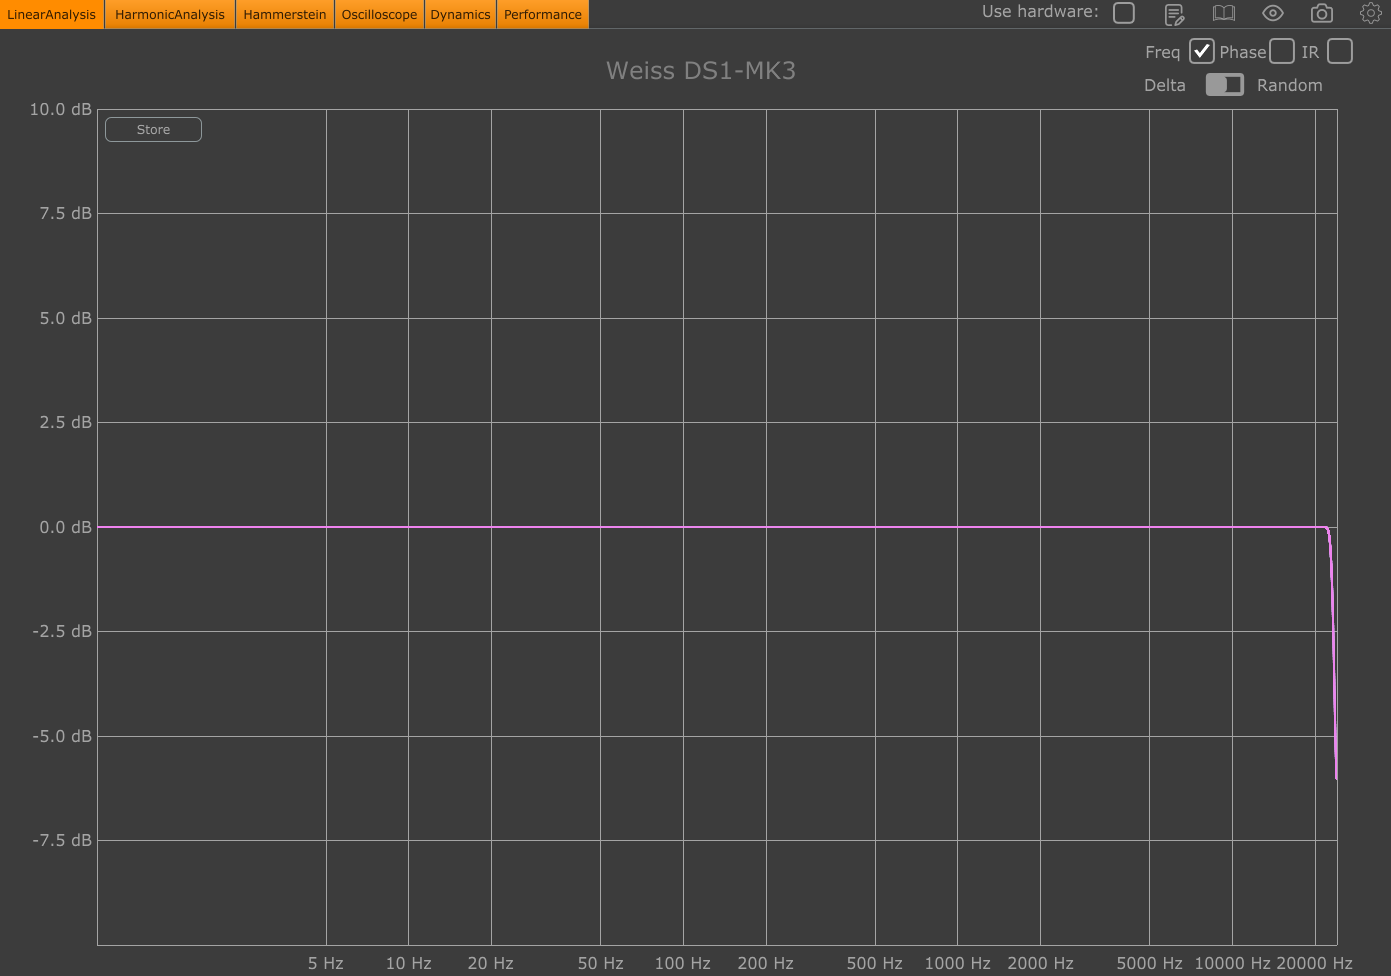Viewport: 1391px width, 976px height.
Task: Click the 100 Hz axis label
Action: (x=683, y=963)
